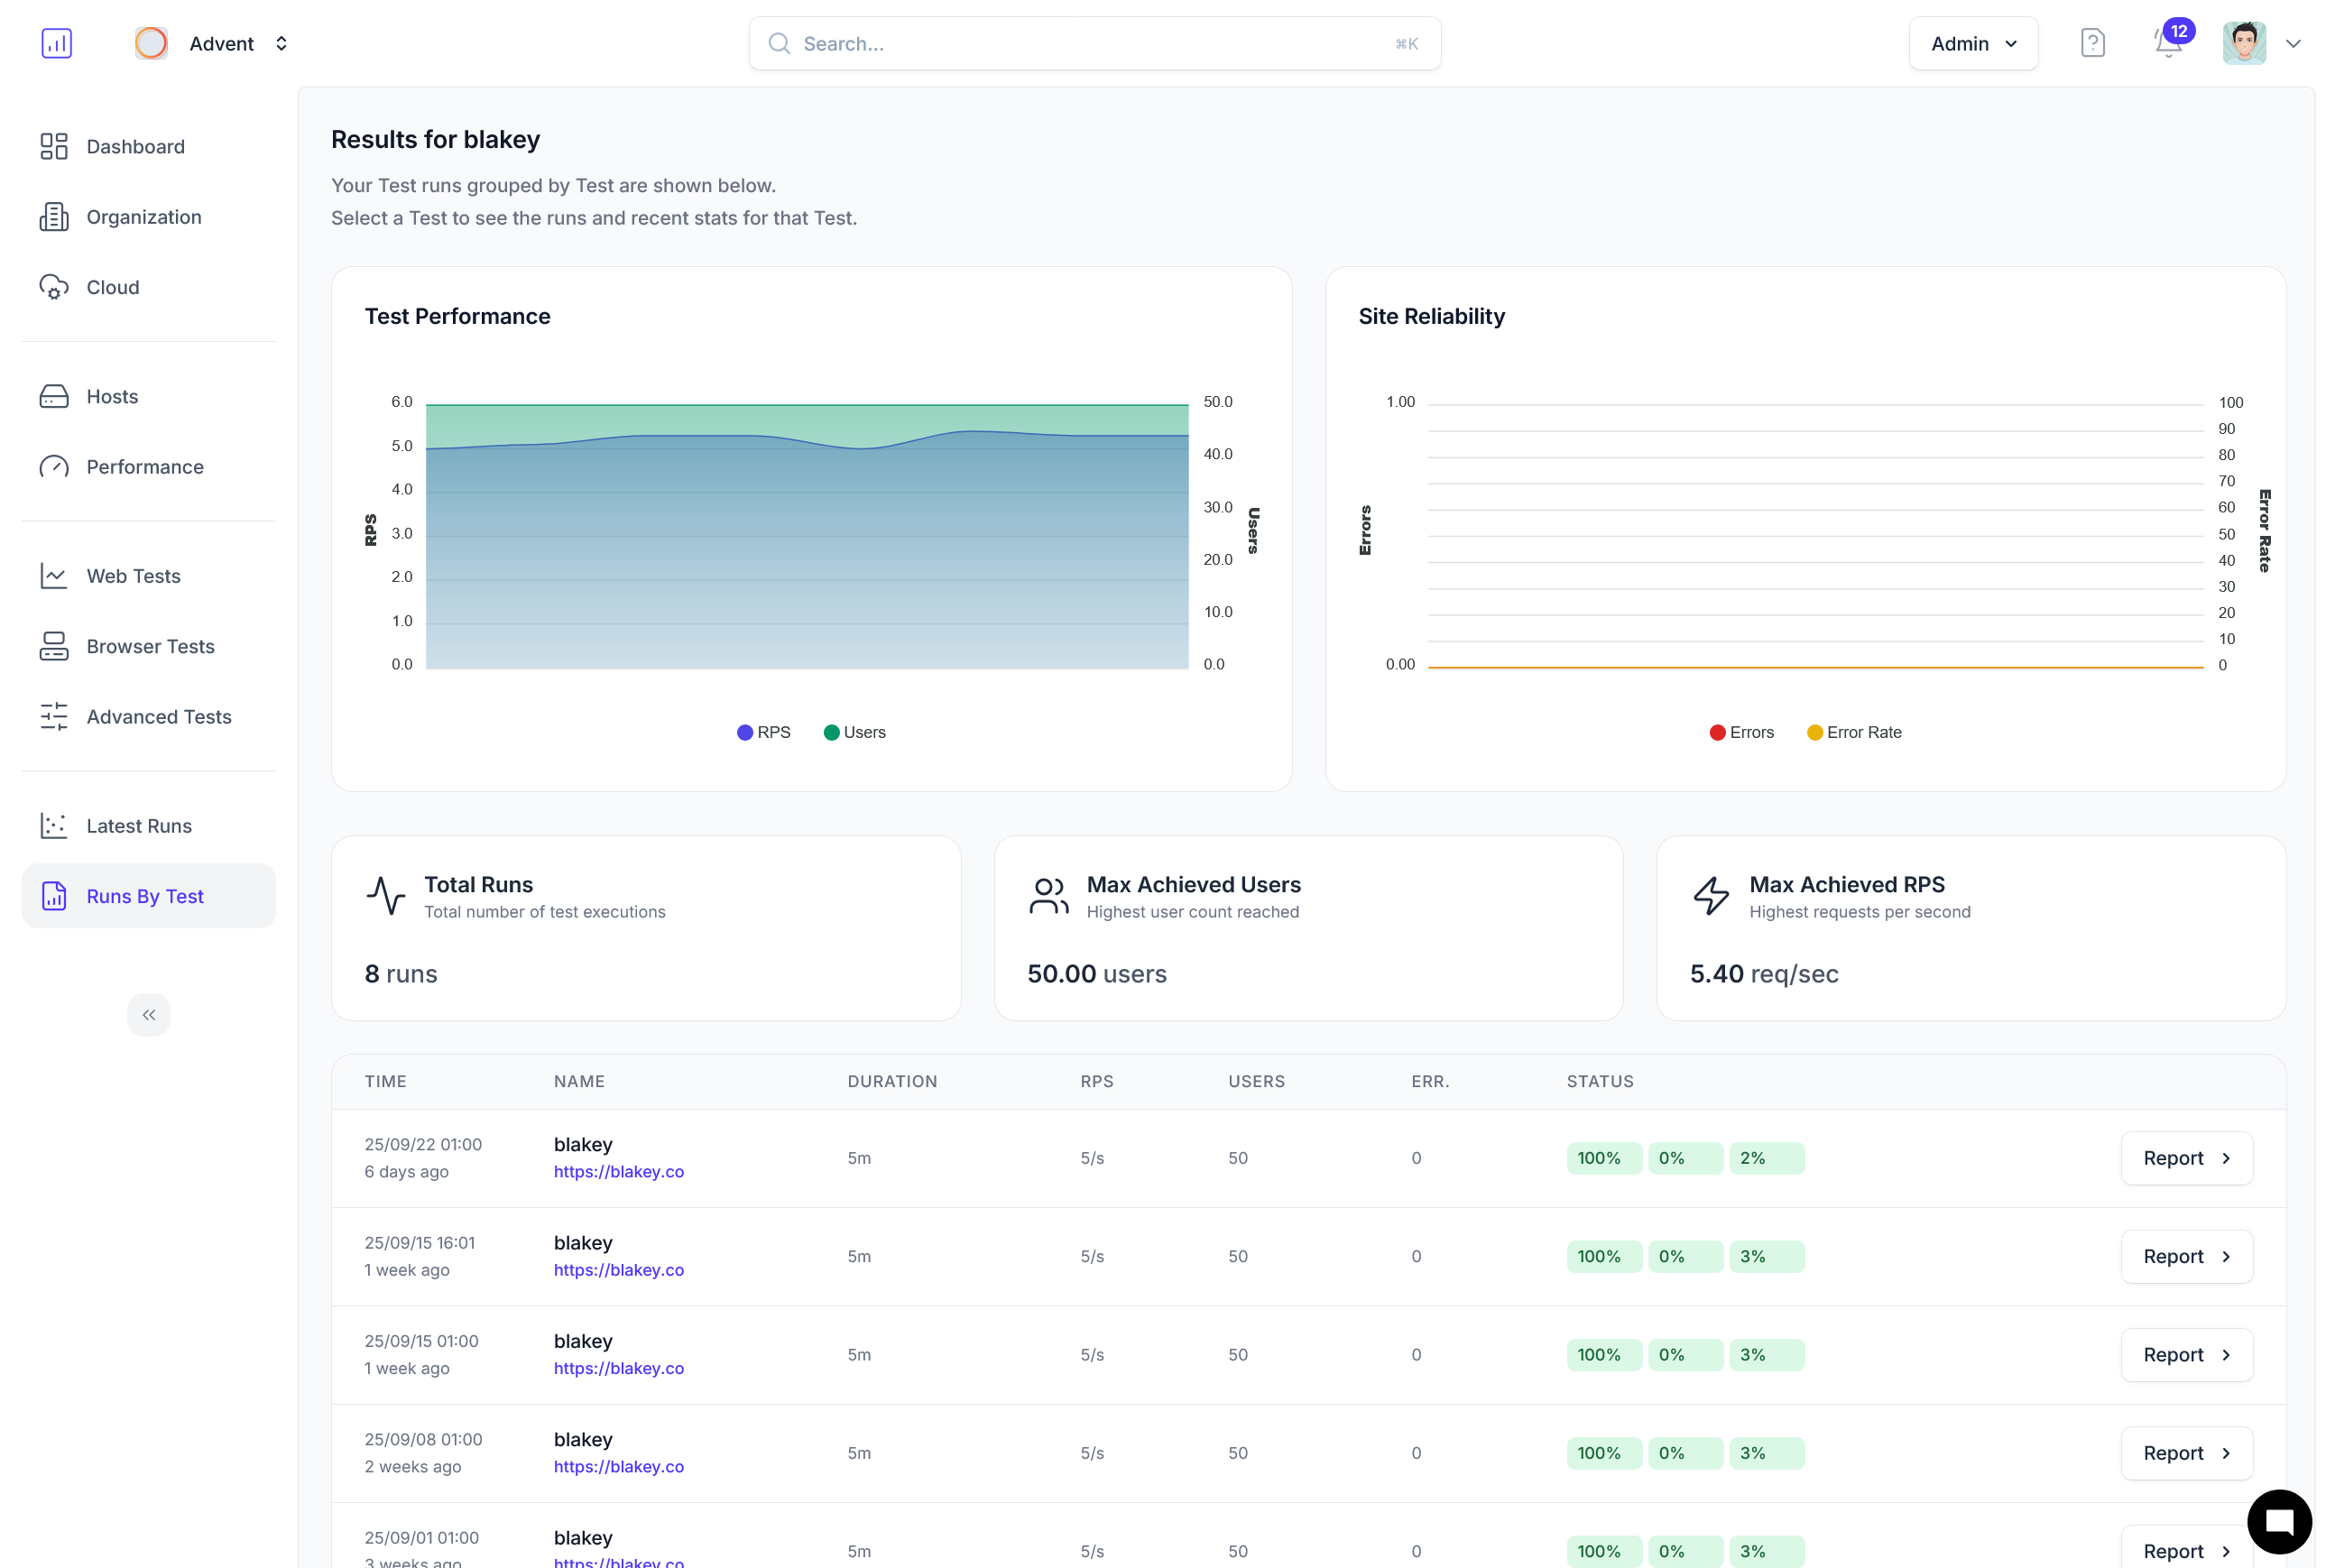The height and width of the screenshot is (1568, 2326).
Task: Open the help question mark icon
Action: (x=2092, y=43)
